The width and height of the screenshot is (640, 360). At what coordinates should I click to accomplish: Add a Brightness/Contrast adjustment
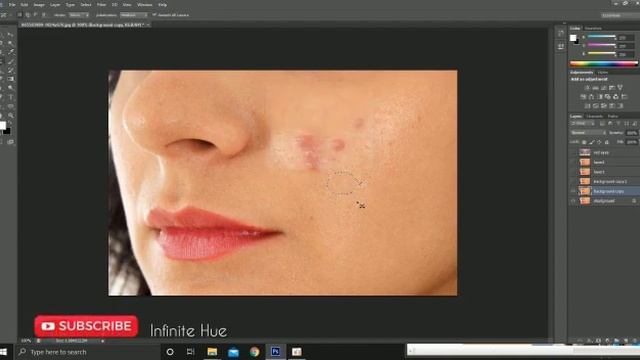[x=587, y=87]
